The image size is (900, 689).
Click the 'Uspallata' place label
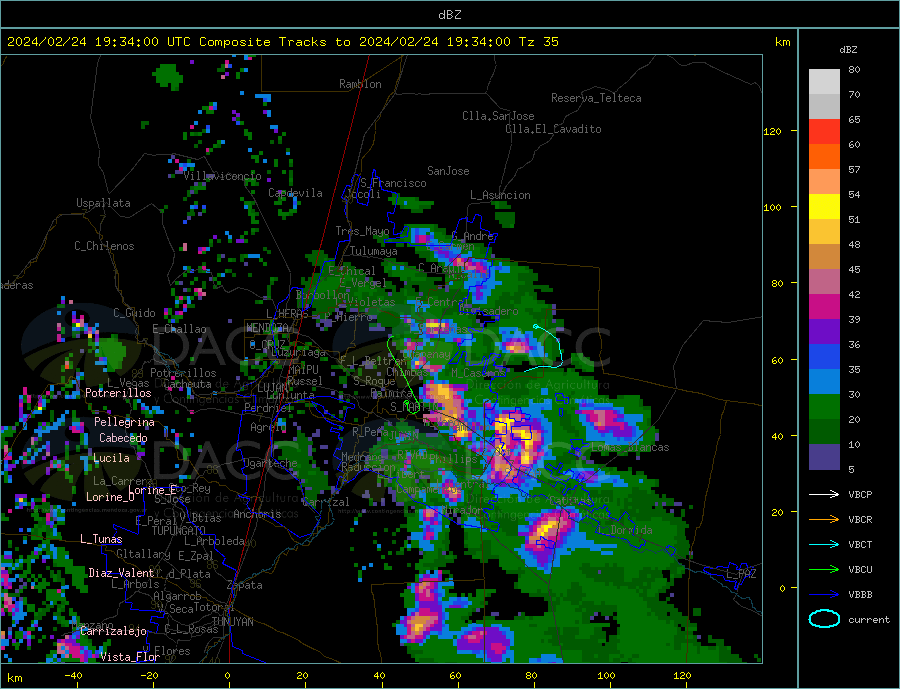(x=103, y=203)
